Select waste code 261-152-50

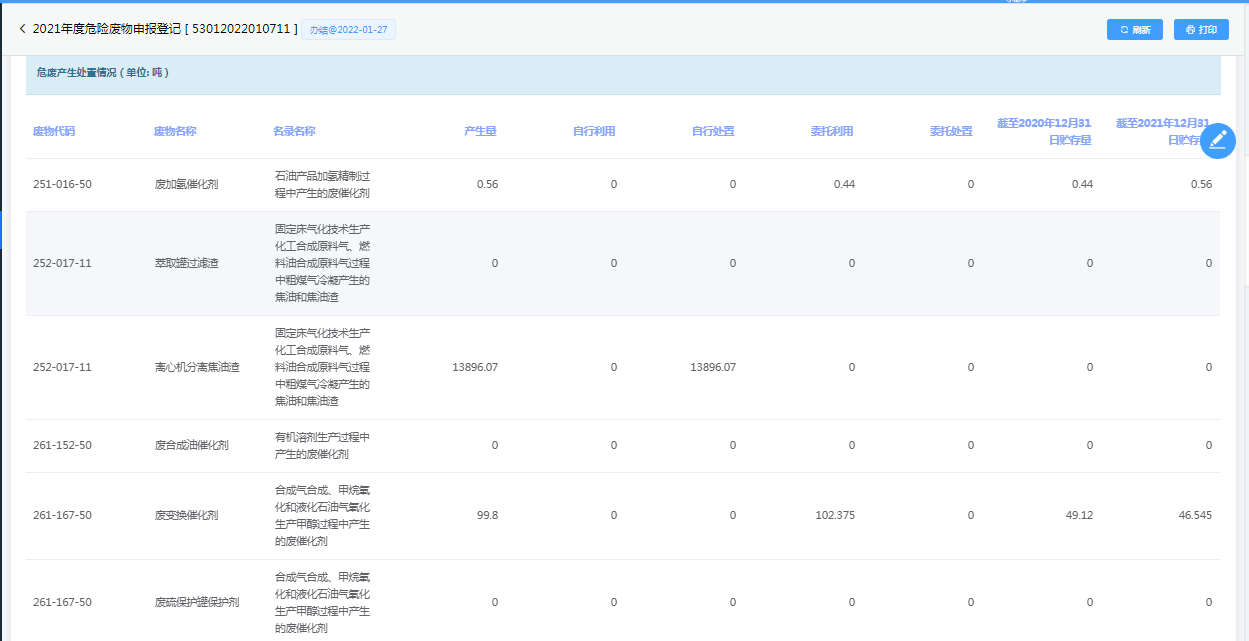[62, 445]
